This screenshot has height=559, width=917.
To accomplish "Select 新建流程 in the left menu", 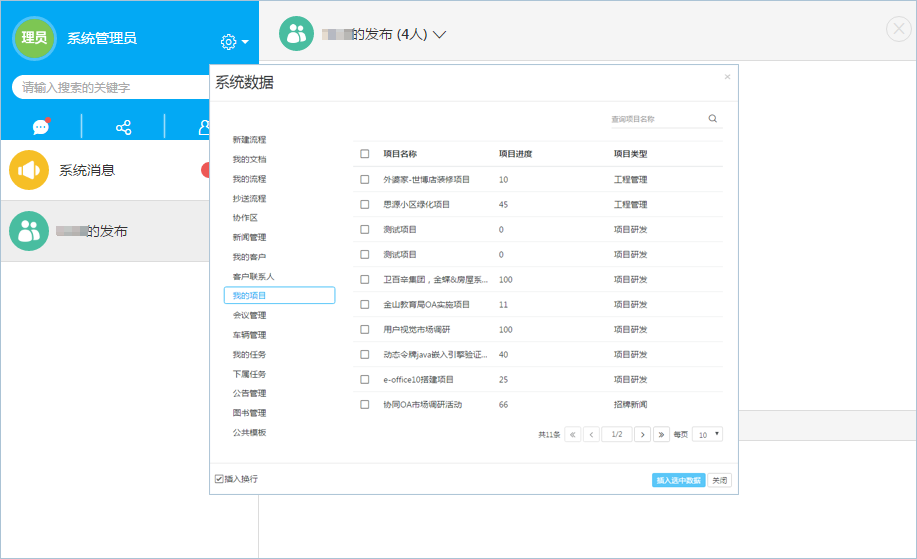I will pyautogui.click(x=249, y=140).
